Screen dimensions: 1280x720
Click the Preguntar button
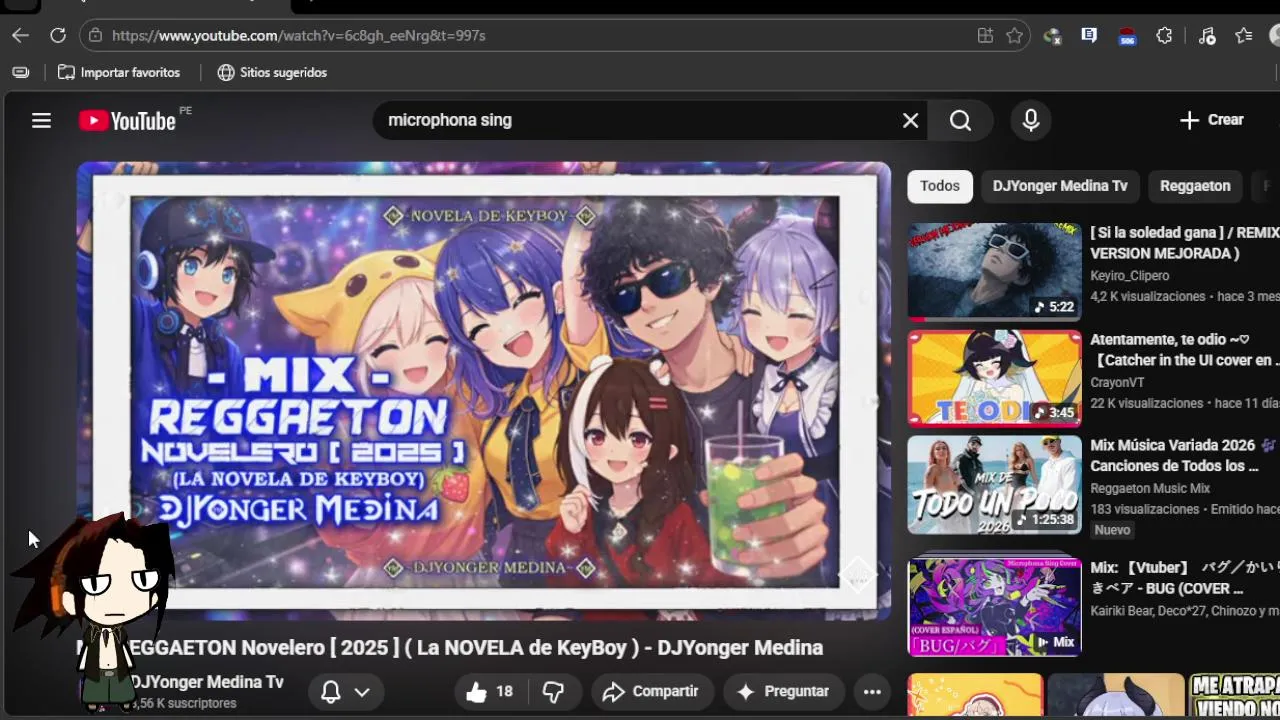783,692
